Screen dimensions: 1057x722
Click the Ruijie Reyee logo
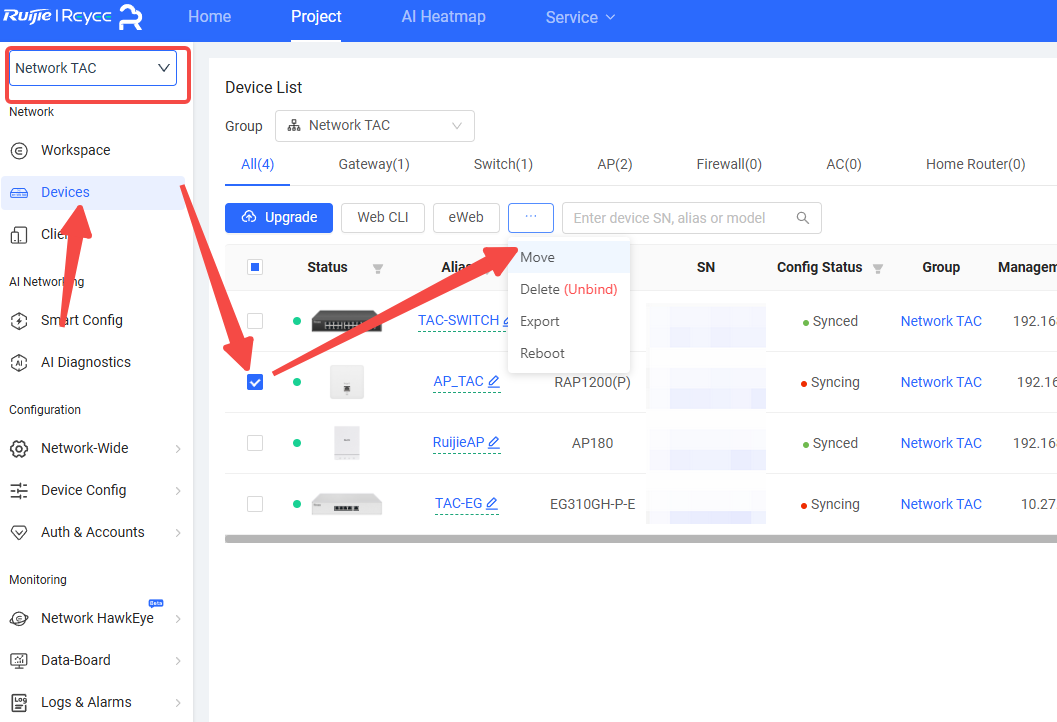coord(73,17)
